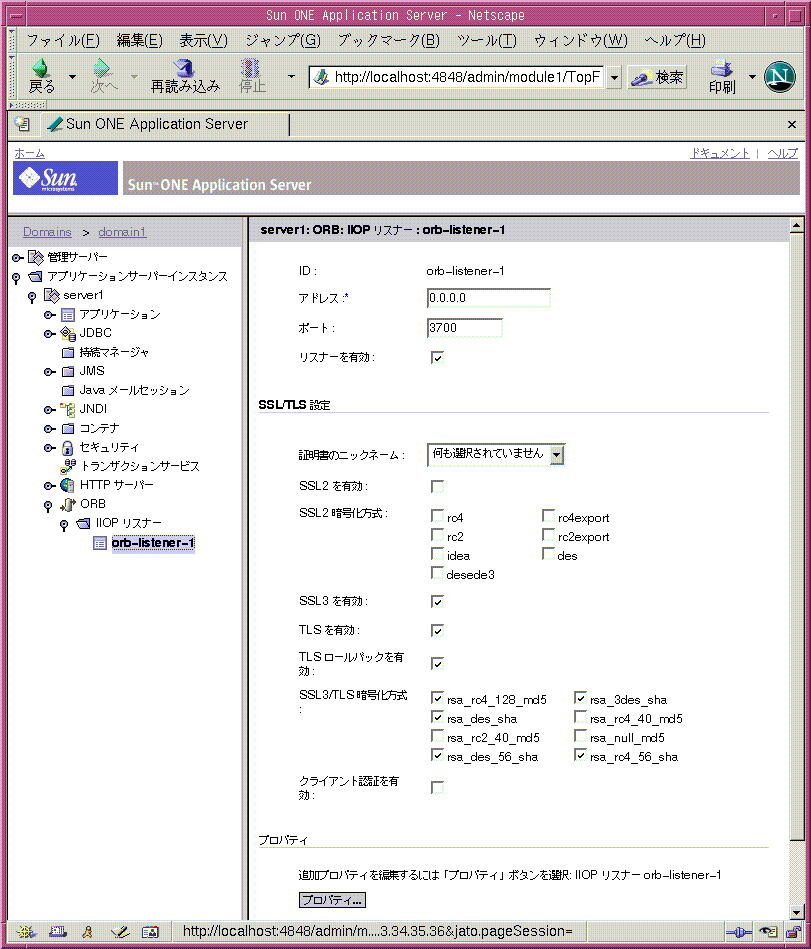Viewport: 811px width, 949px height.
Task: Click the Domains breadcrumb link
Action: tap(47, 232)
